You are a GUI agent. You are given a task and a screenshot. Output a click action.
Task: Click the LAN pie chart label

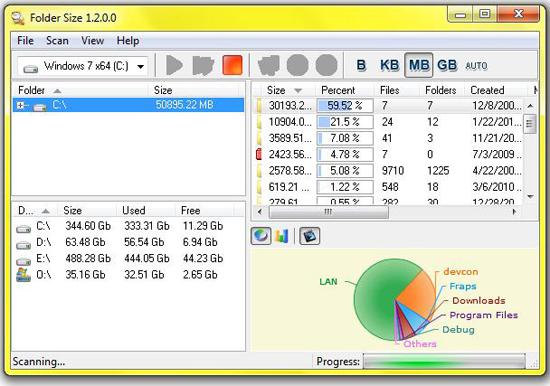click(x=328, y=282)
